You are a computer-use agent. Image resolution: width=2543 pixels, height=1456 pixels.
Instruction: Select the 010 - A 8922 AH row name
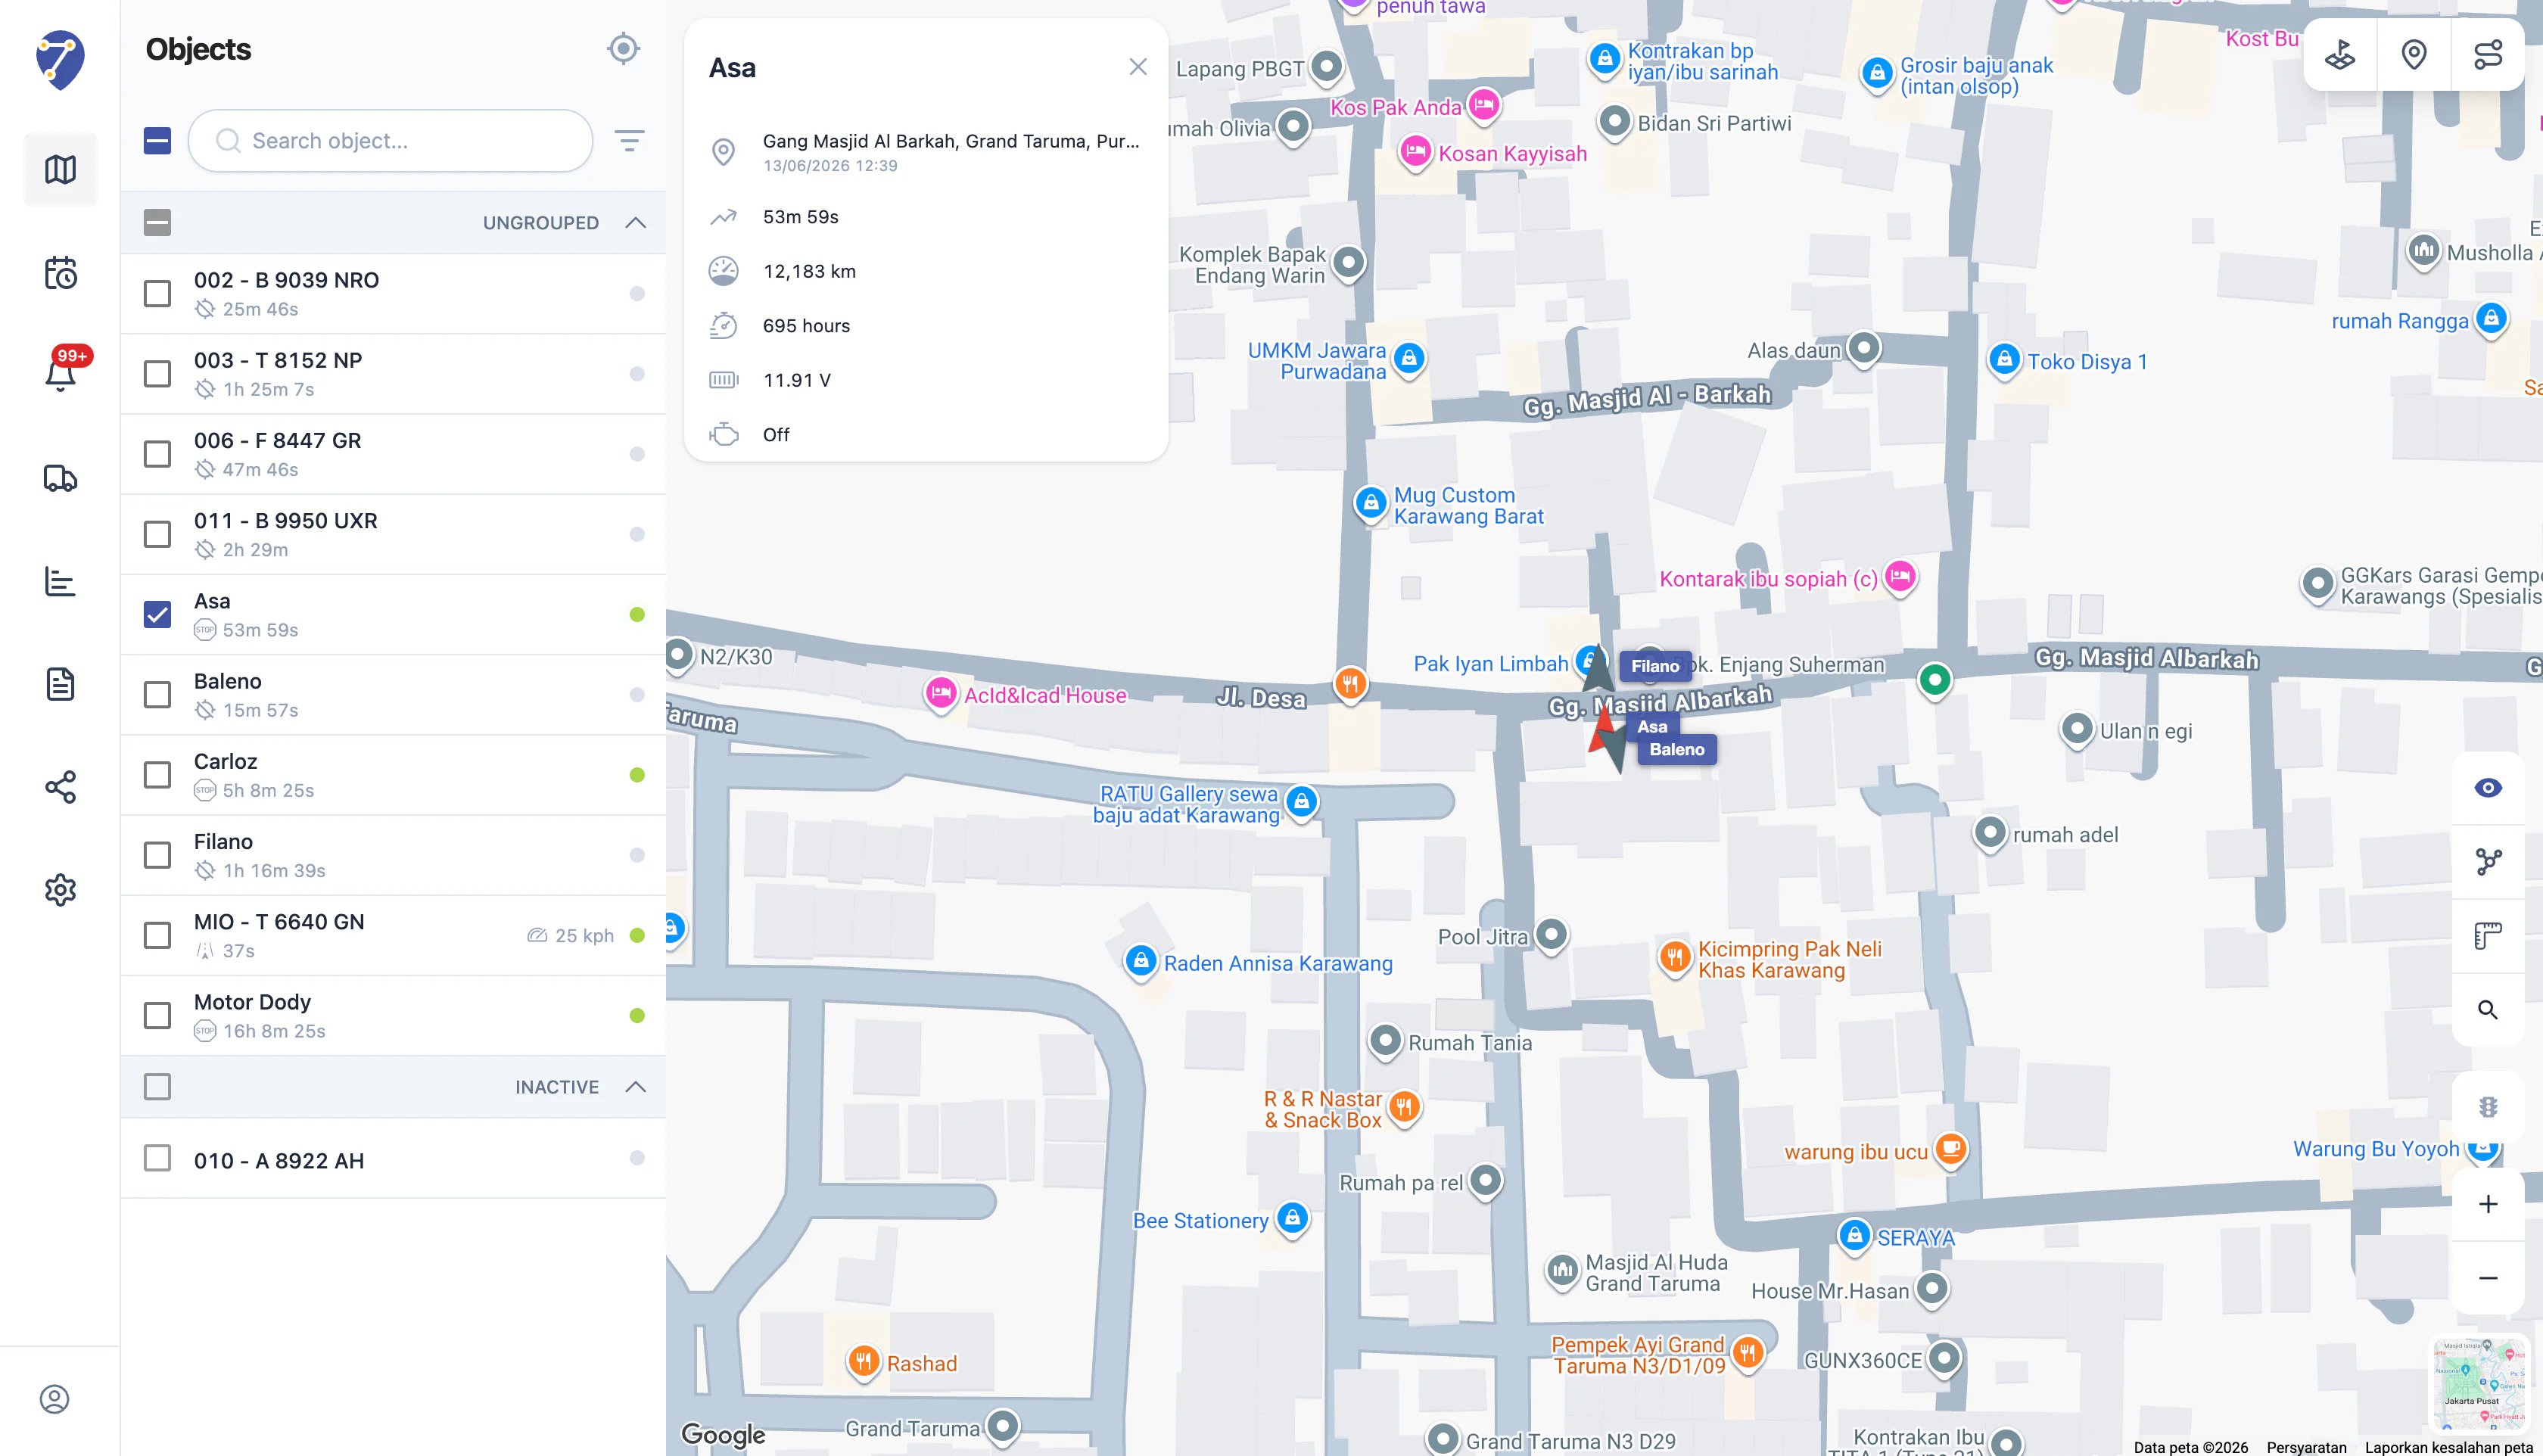(279, 1161)
